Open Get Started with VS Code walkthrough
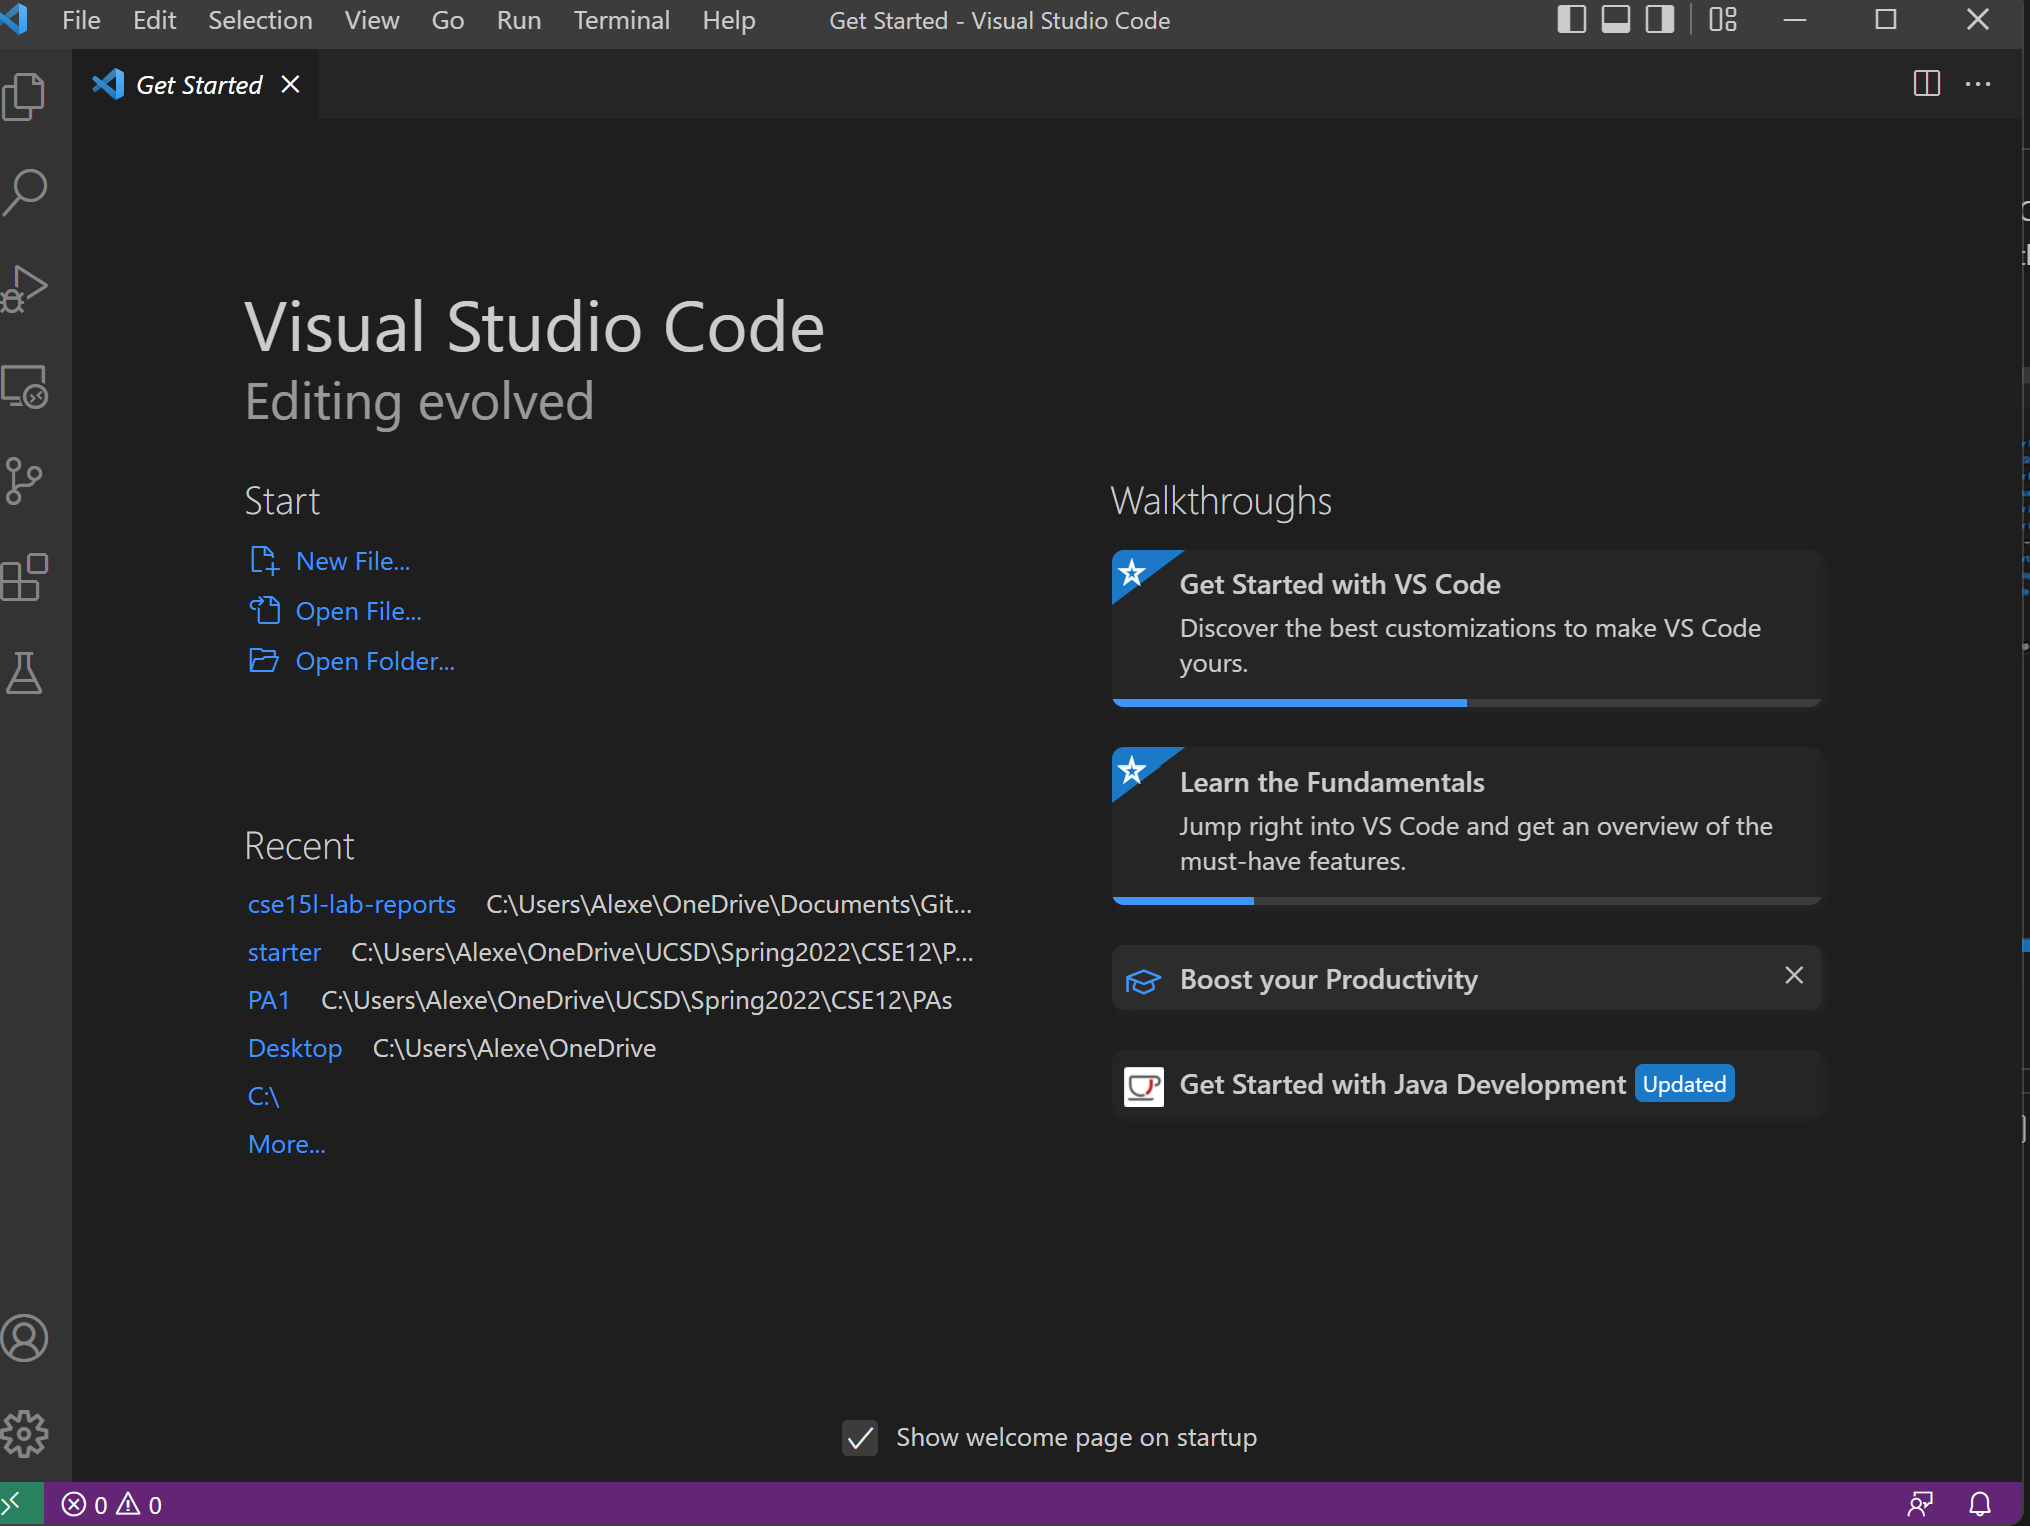2030x1526 pixels. [1466, 627]
